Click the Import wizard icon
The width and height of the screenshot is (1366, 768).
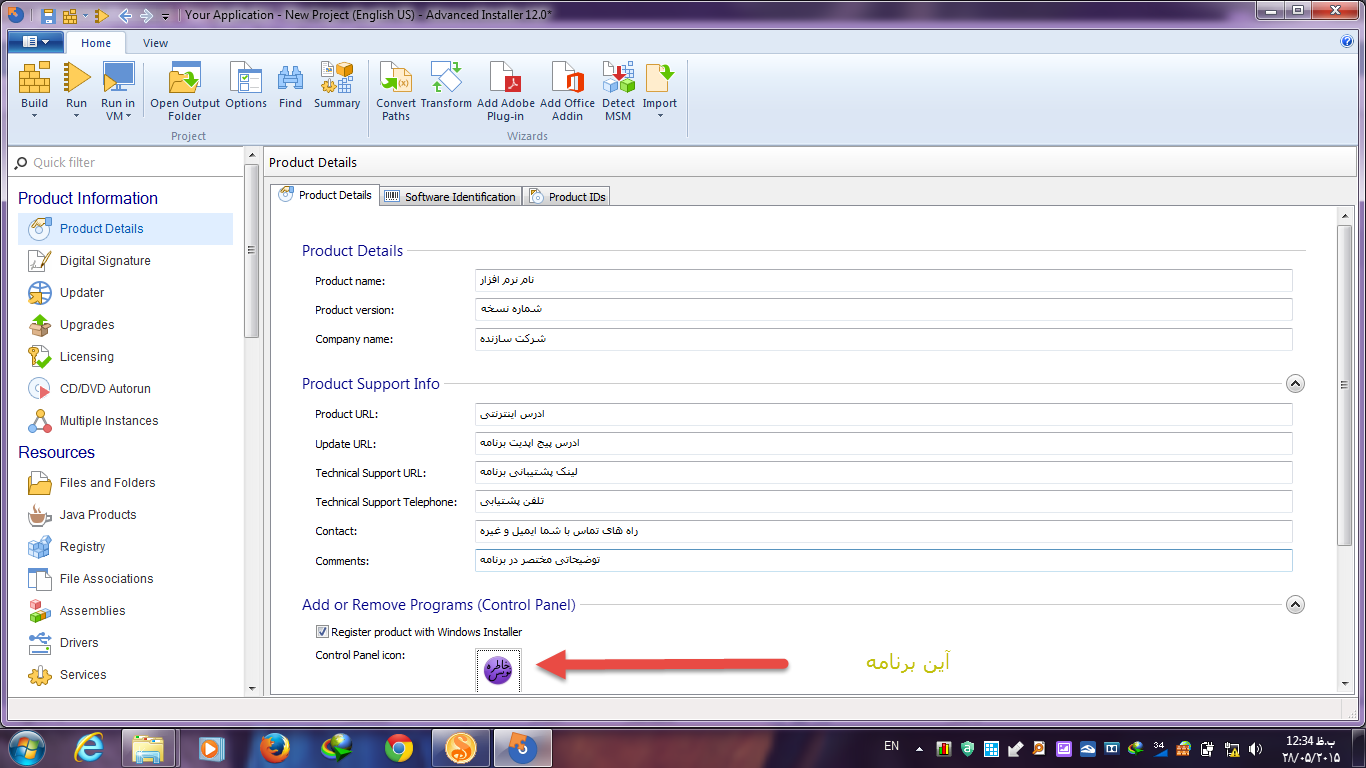coord(660,78)
